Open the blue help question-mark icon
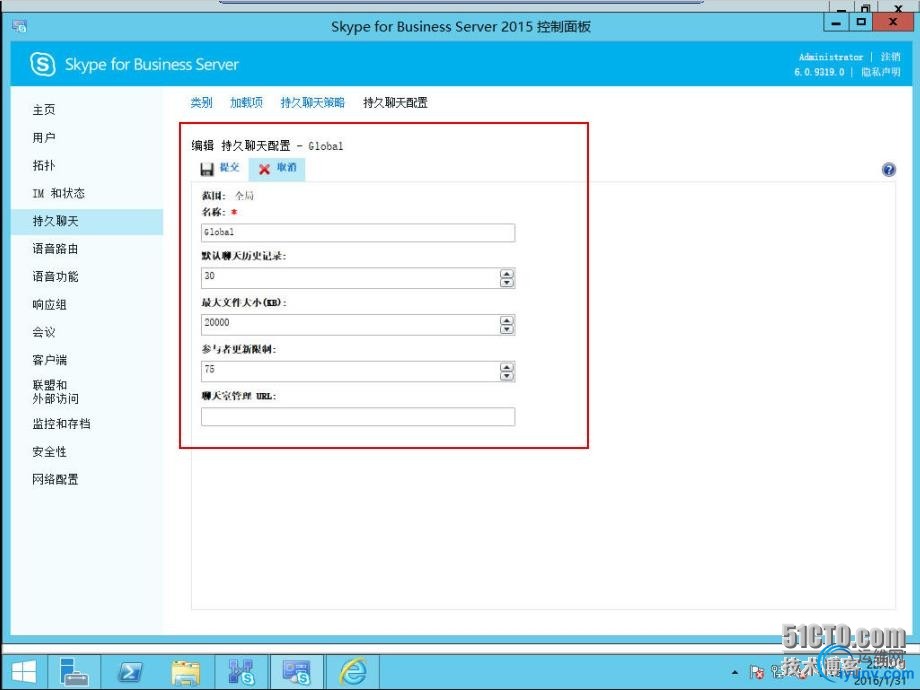 point(888,170)
